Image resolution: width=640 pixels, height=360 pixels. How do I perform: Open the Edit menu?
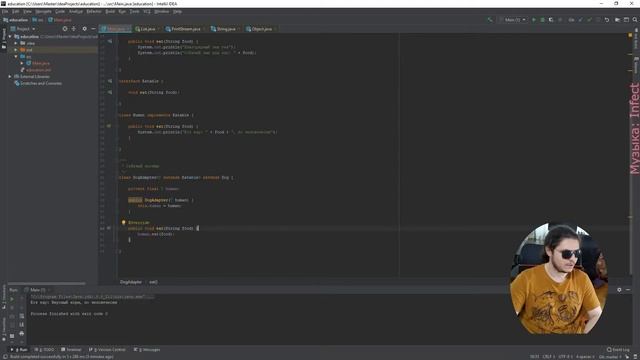pos(16,11)
